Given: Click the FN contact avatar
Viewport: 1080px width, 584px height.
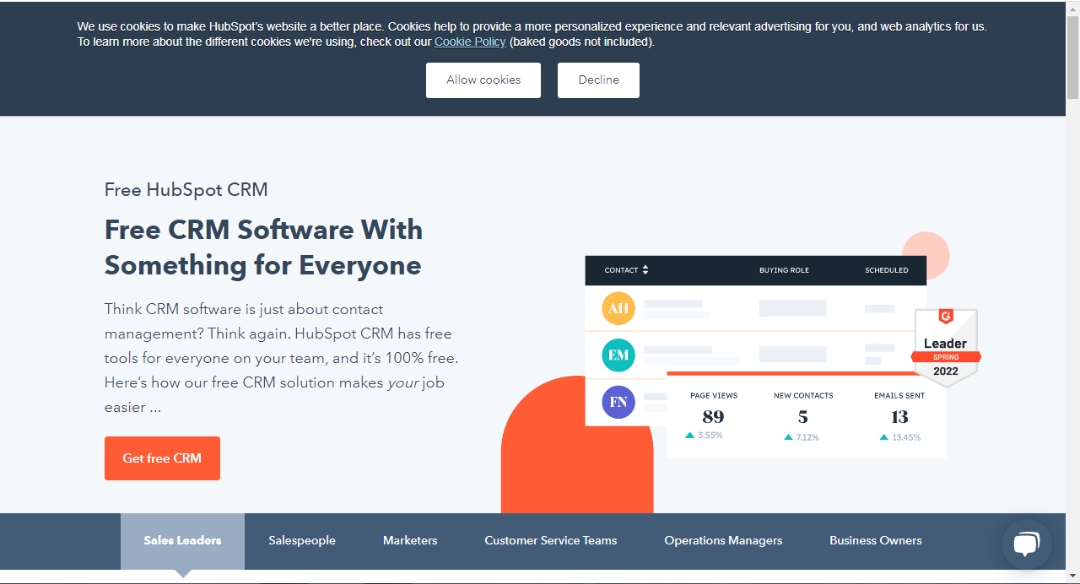Looking at the screenshot, I should point(618,402).
